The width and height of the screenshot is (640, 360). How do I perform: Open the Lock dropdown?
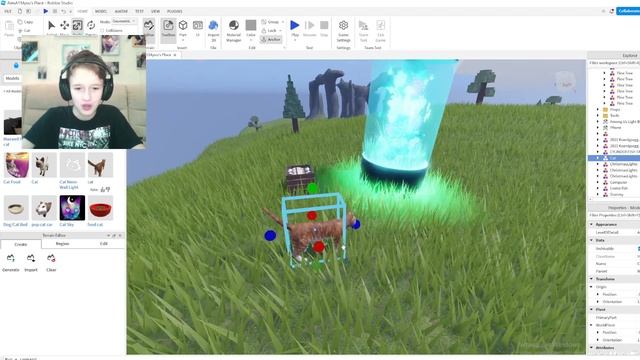271,31
